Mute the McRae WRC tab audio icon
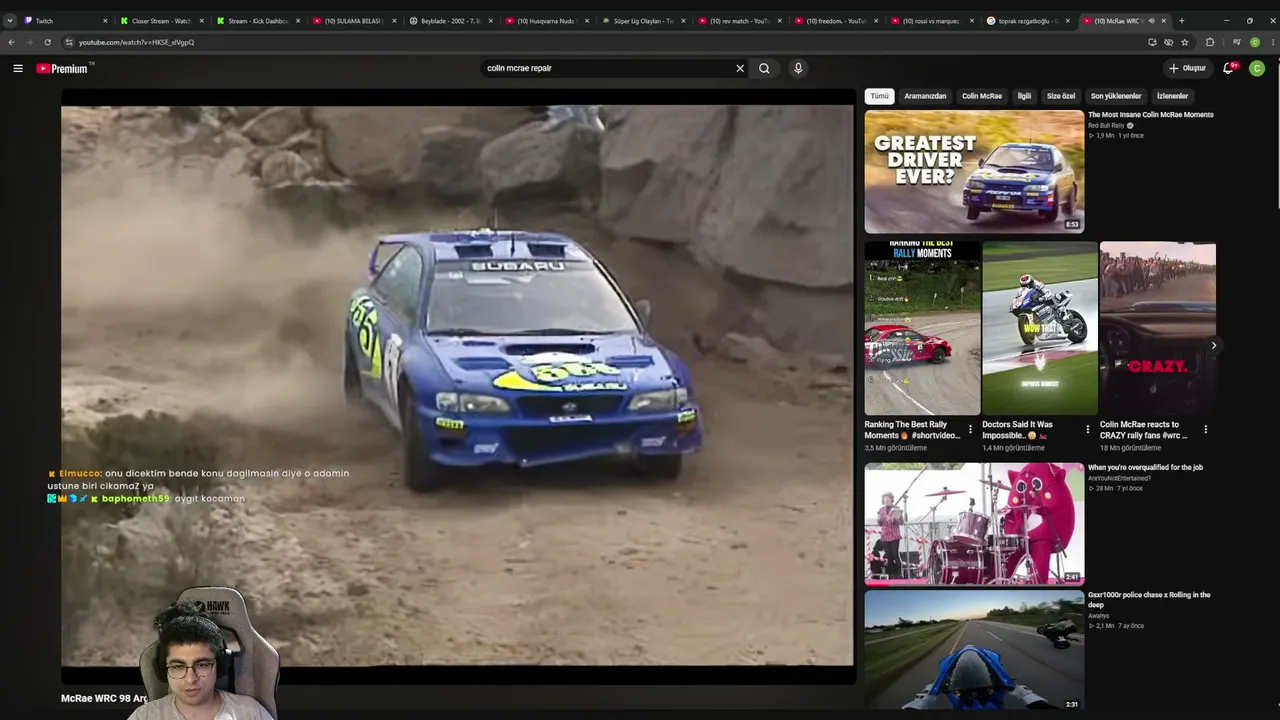The width and height of the screenshot is (1280, 720). click(1151, 21)
